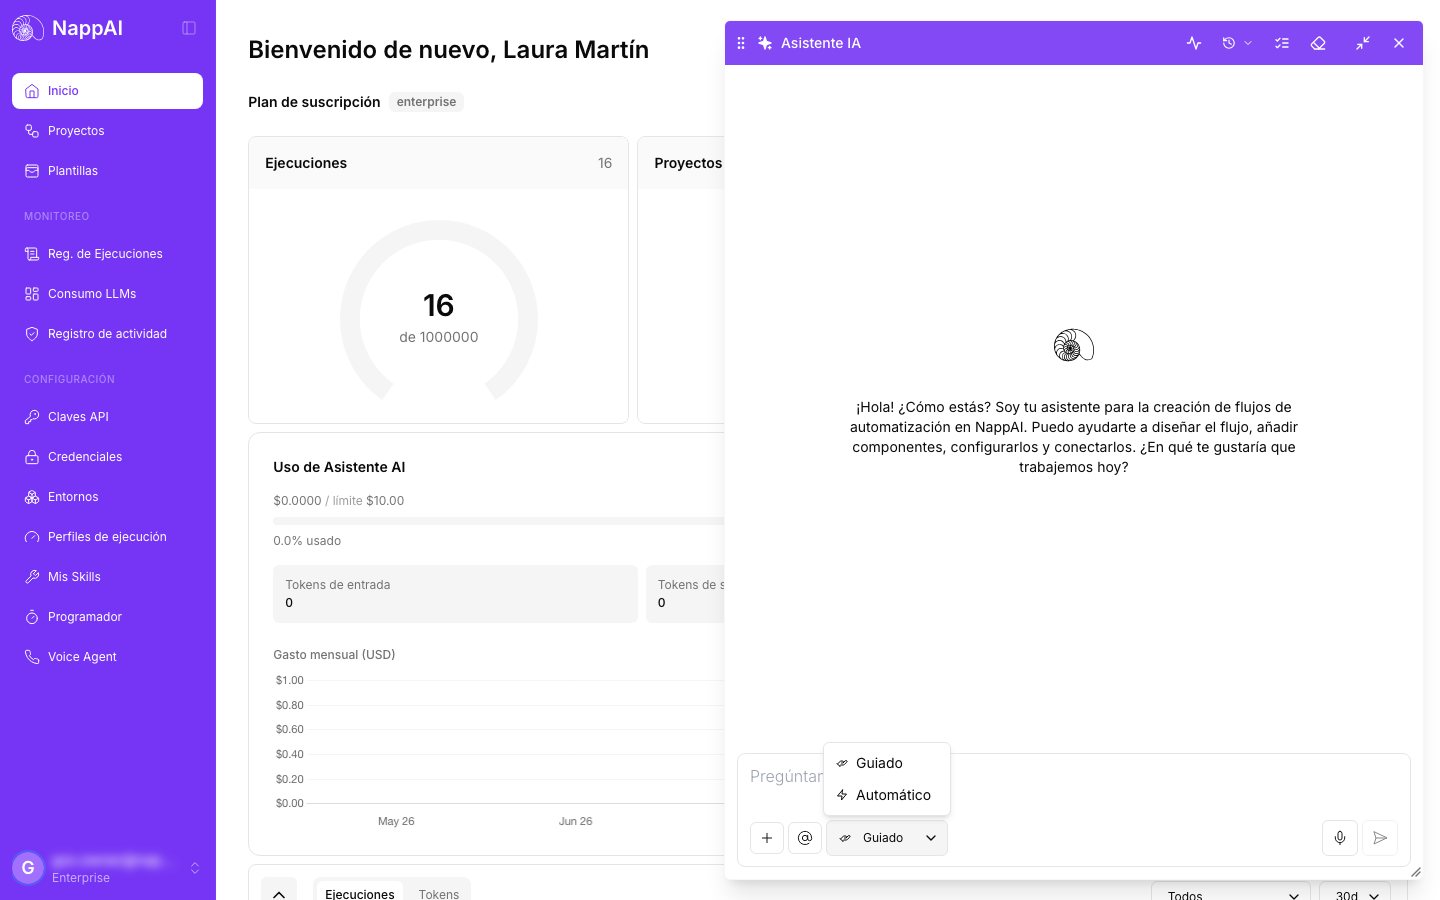Image resolution: width=1440 pixels, height=900 pixels.
Task: Click the NappAI nautilus logo
Action: tap(28, 28)
